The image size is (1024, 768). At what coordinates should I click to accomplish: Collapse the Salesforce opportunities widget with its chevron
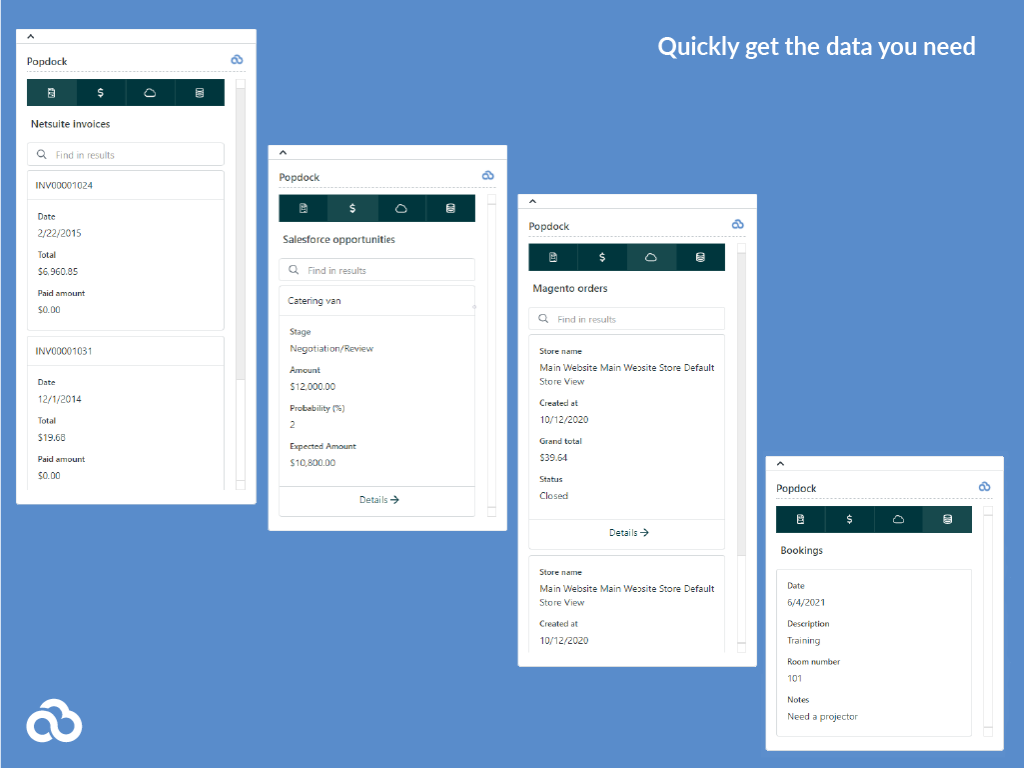(x=282, y=151)
